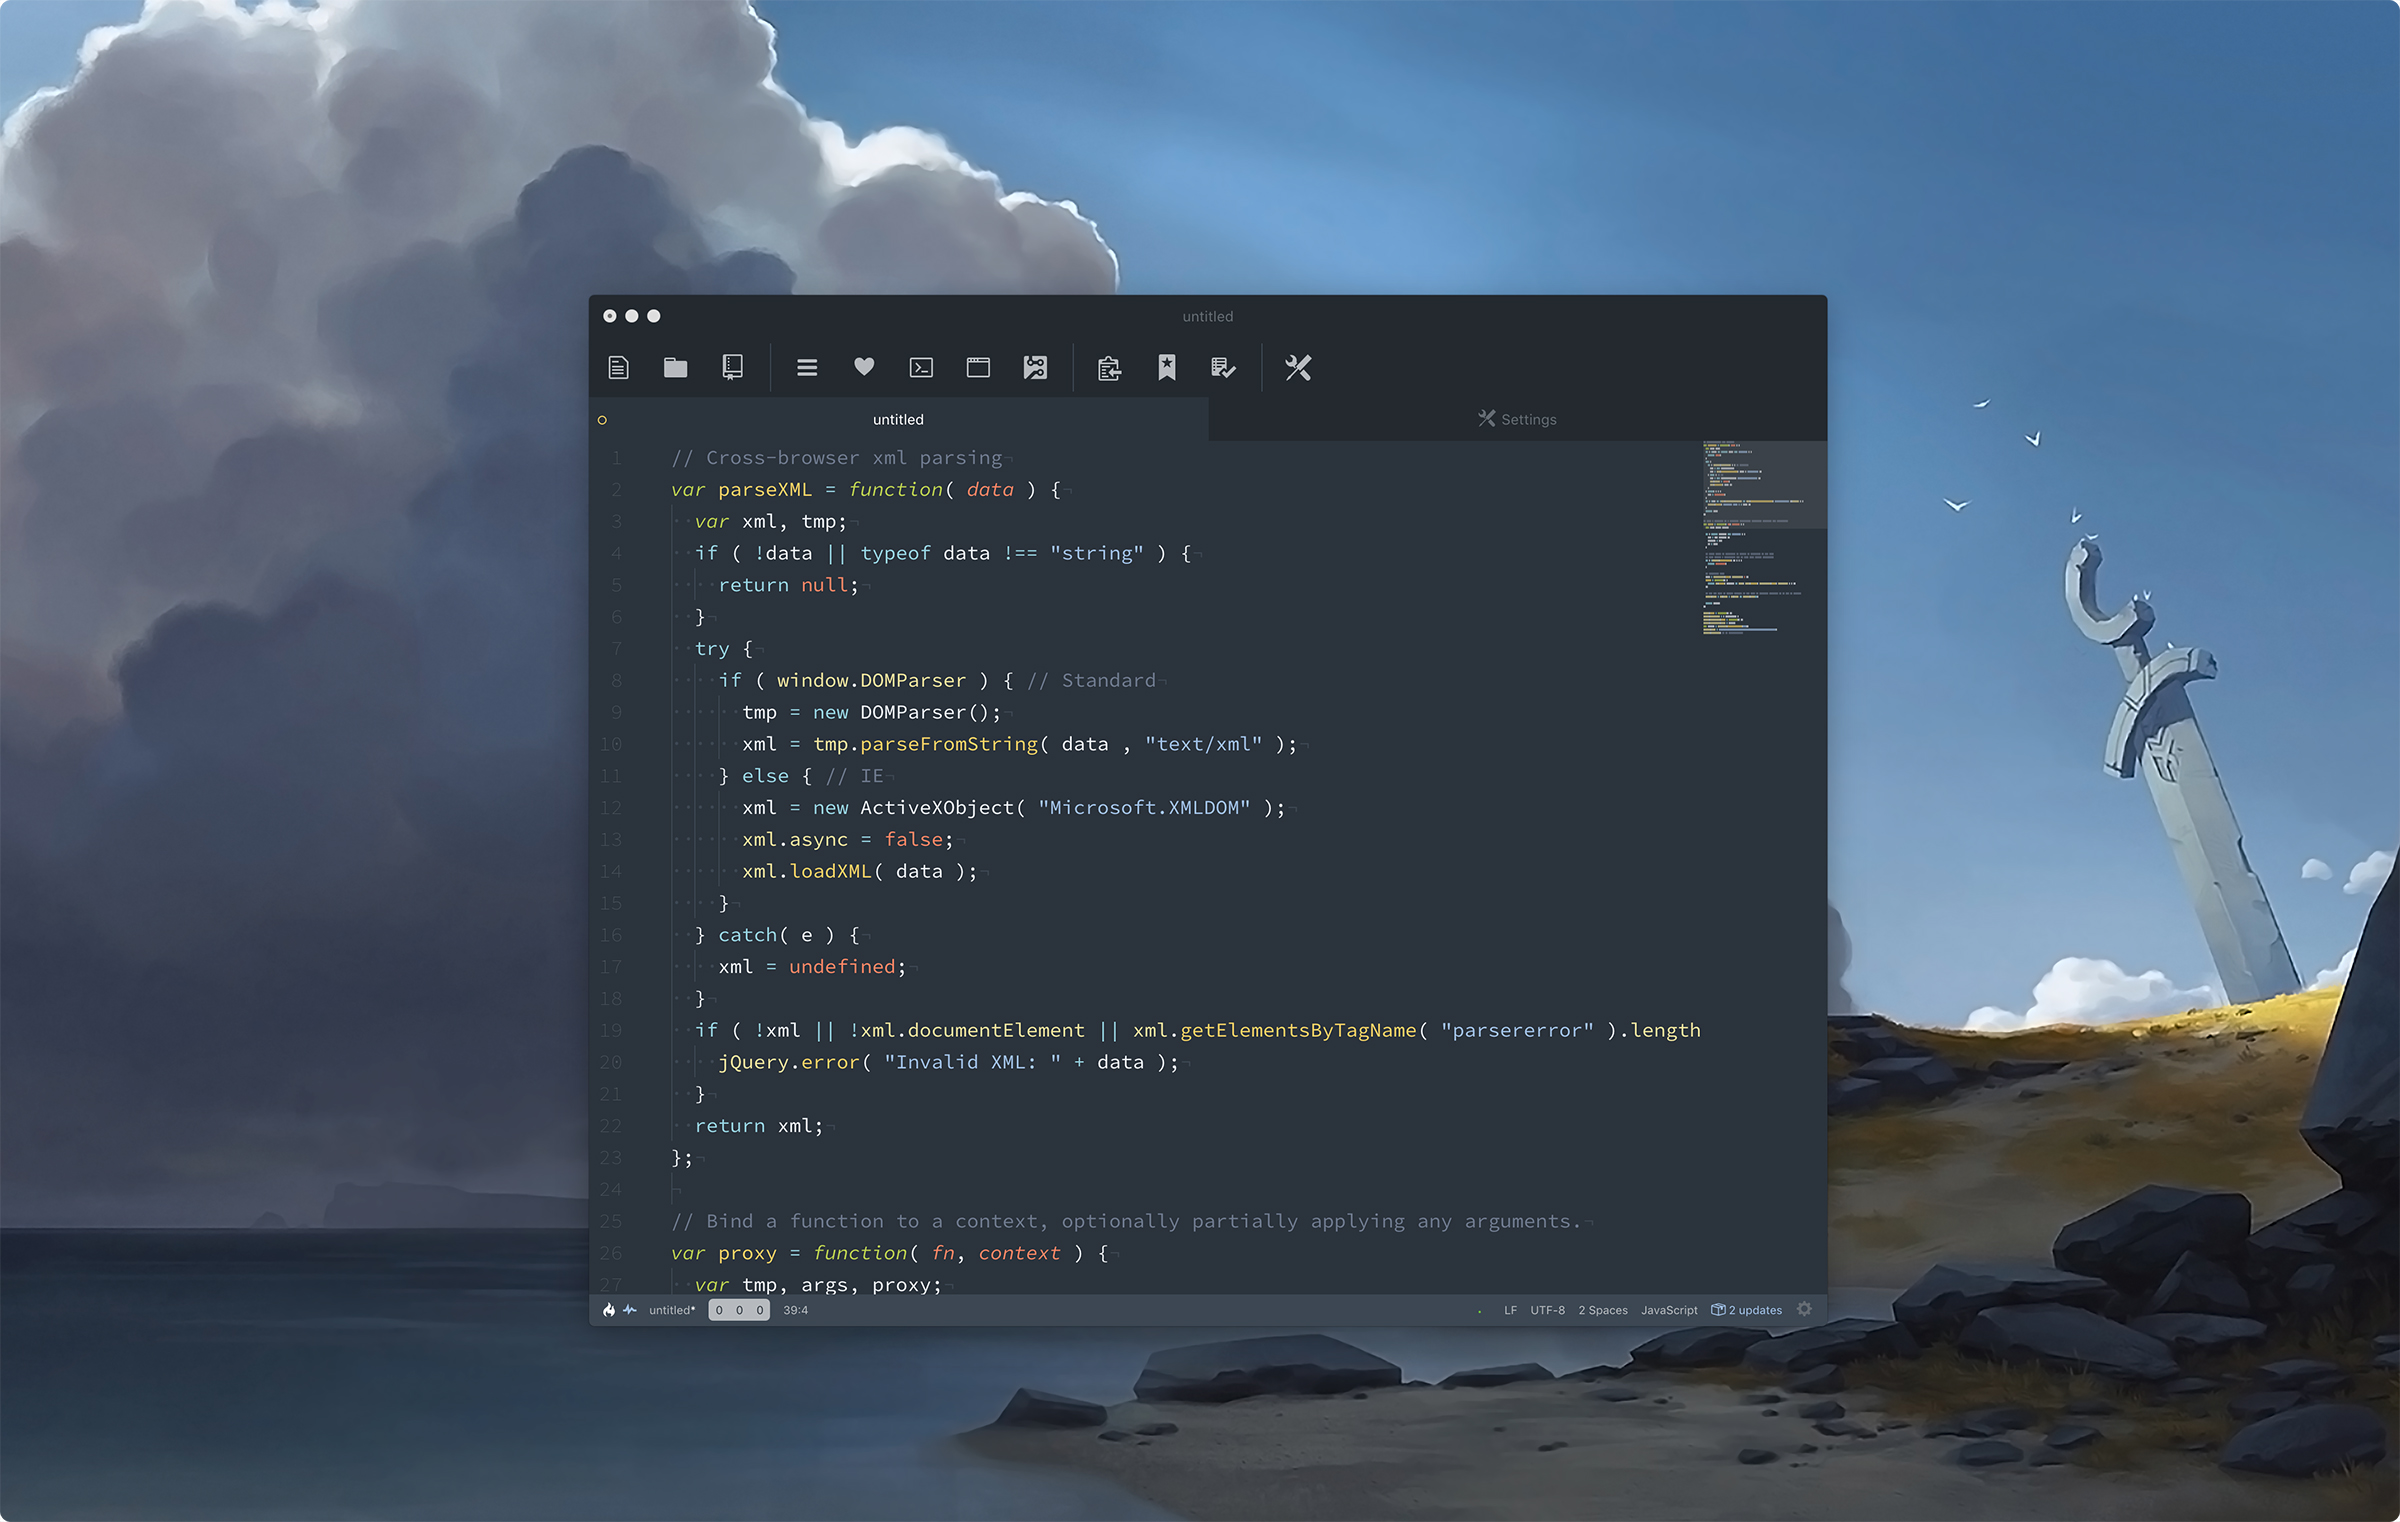Click the hamburger lines toolbar icon

coord(806,368)
